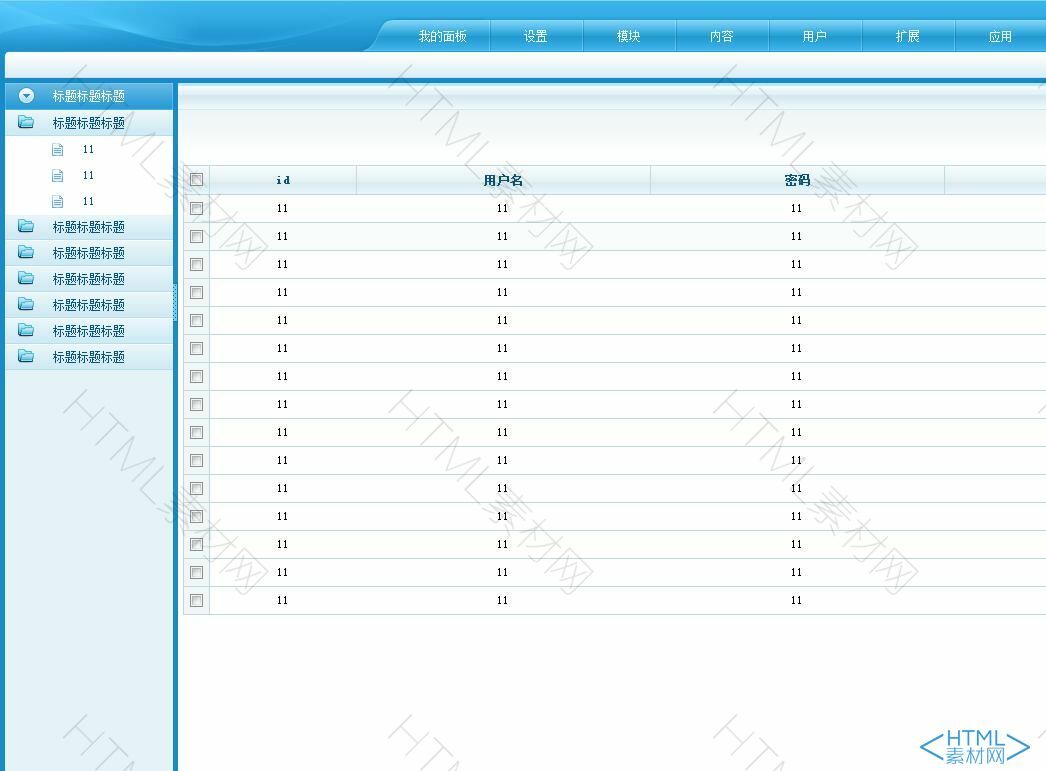Click the sidebar splitter handle
The image size is (1046, 771).
175,302
